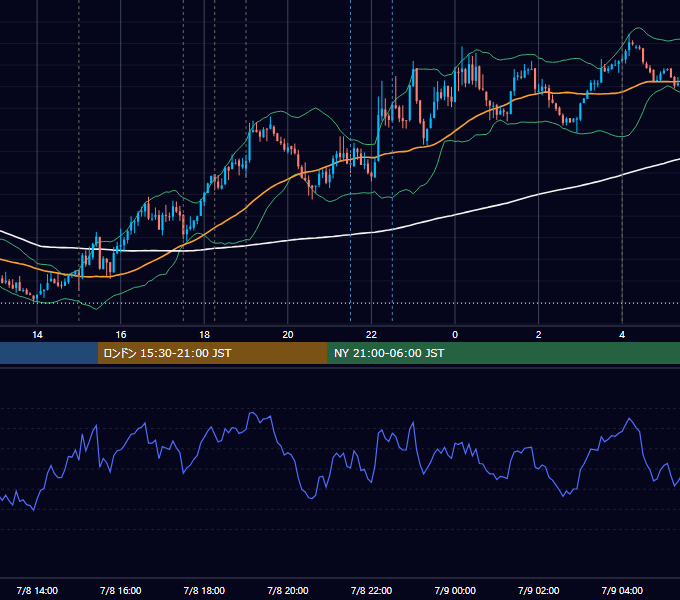
Task: Click the London 15:30-21:00 JST session bar
Action: pyautogui.click(x=212, y=353)
